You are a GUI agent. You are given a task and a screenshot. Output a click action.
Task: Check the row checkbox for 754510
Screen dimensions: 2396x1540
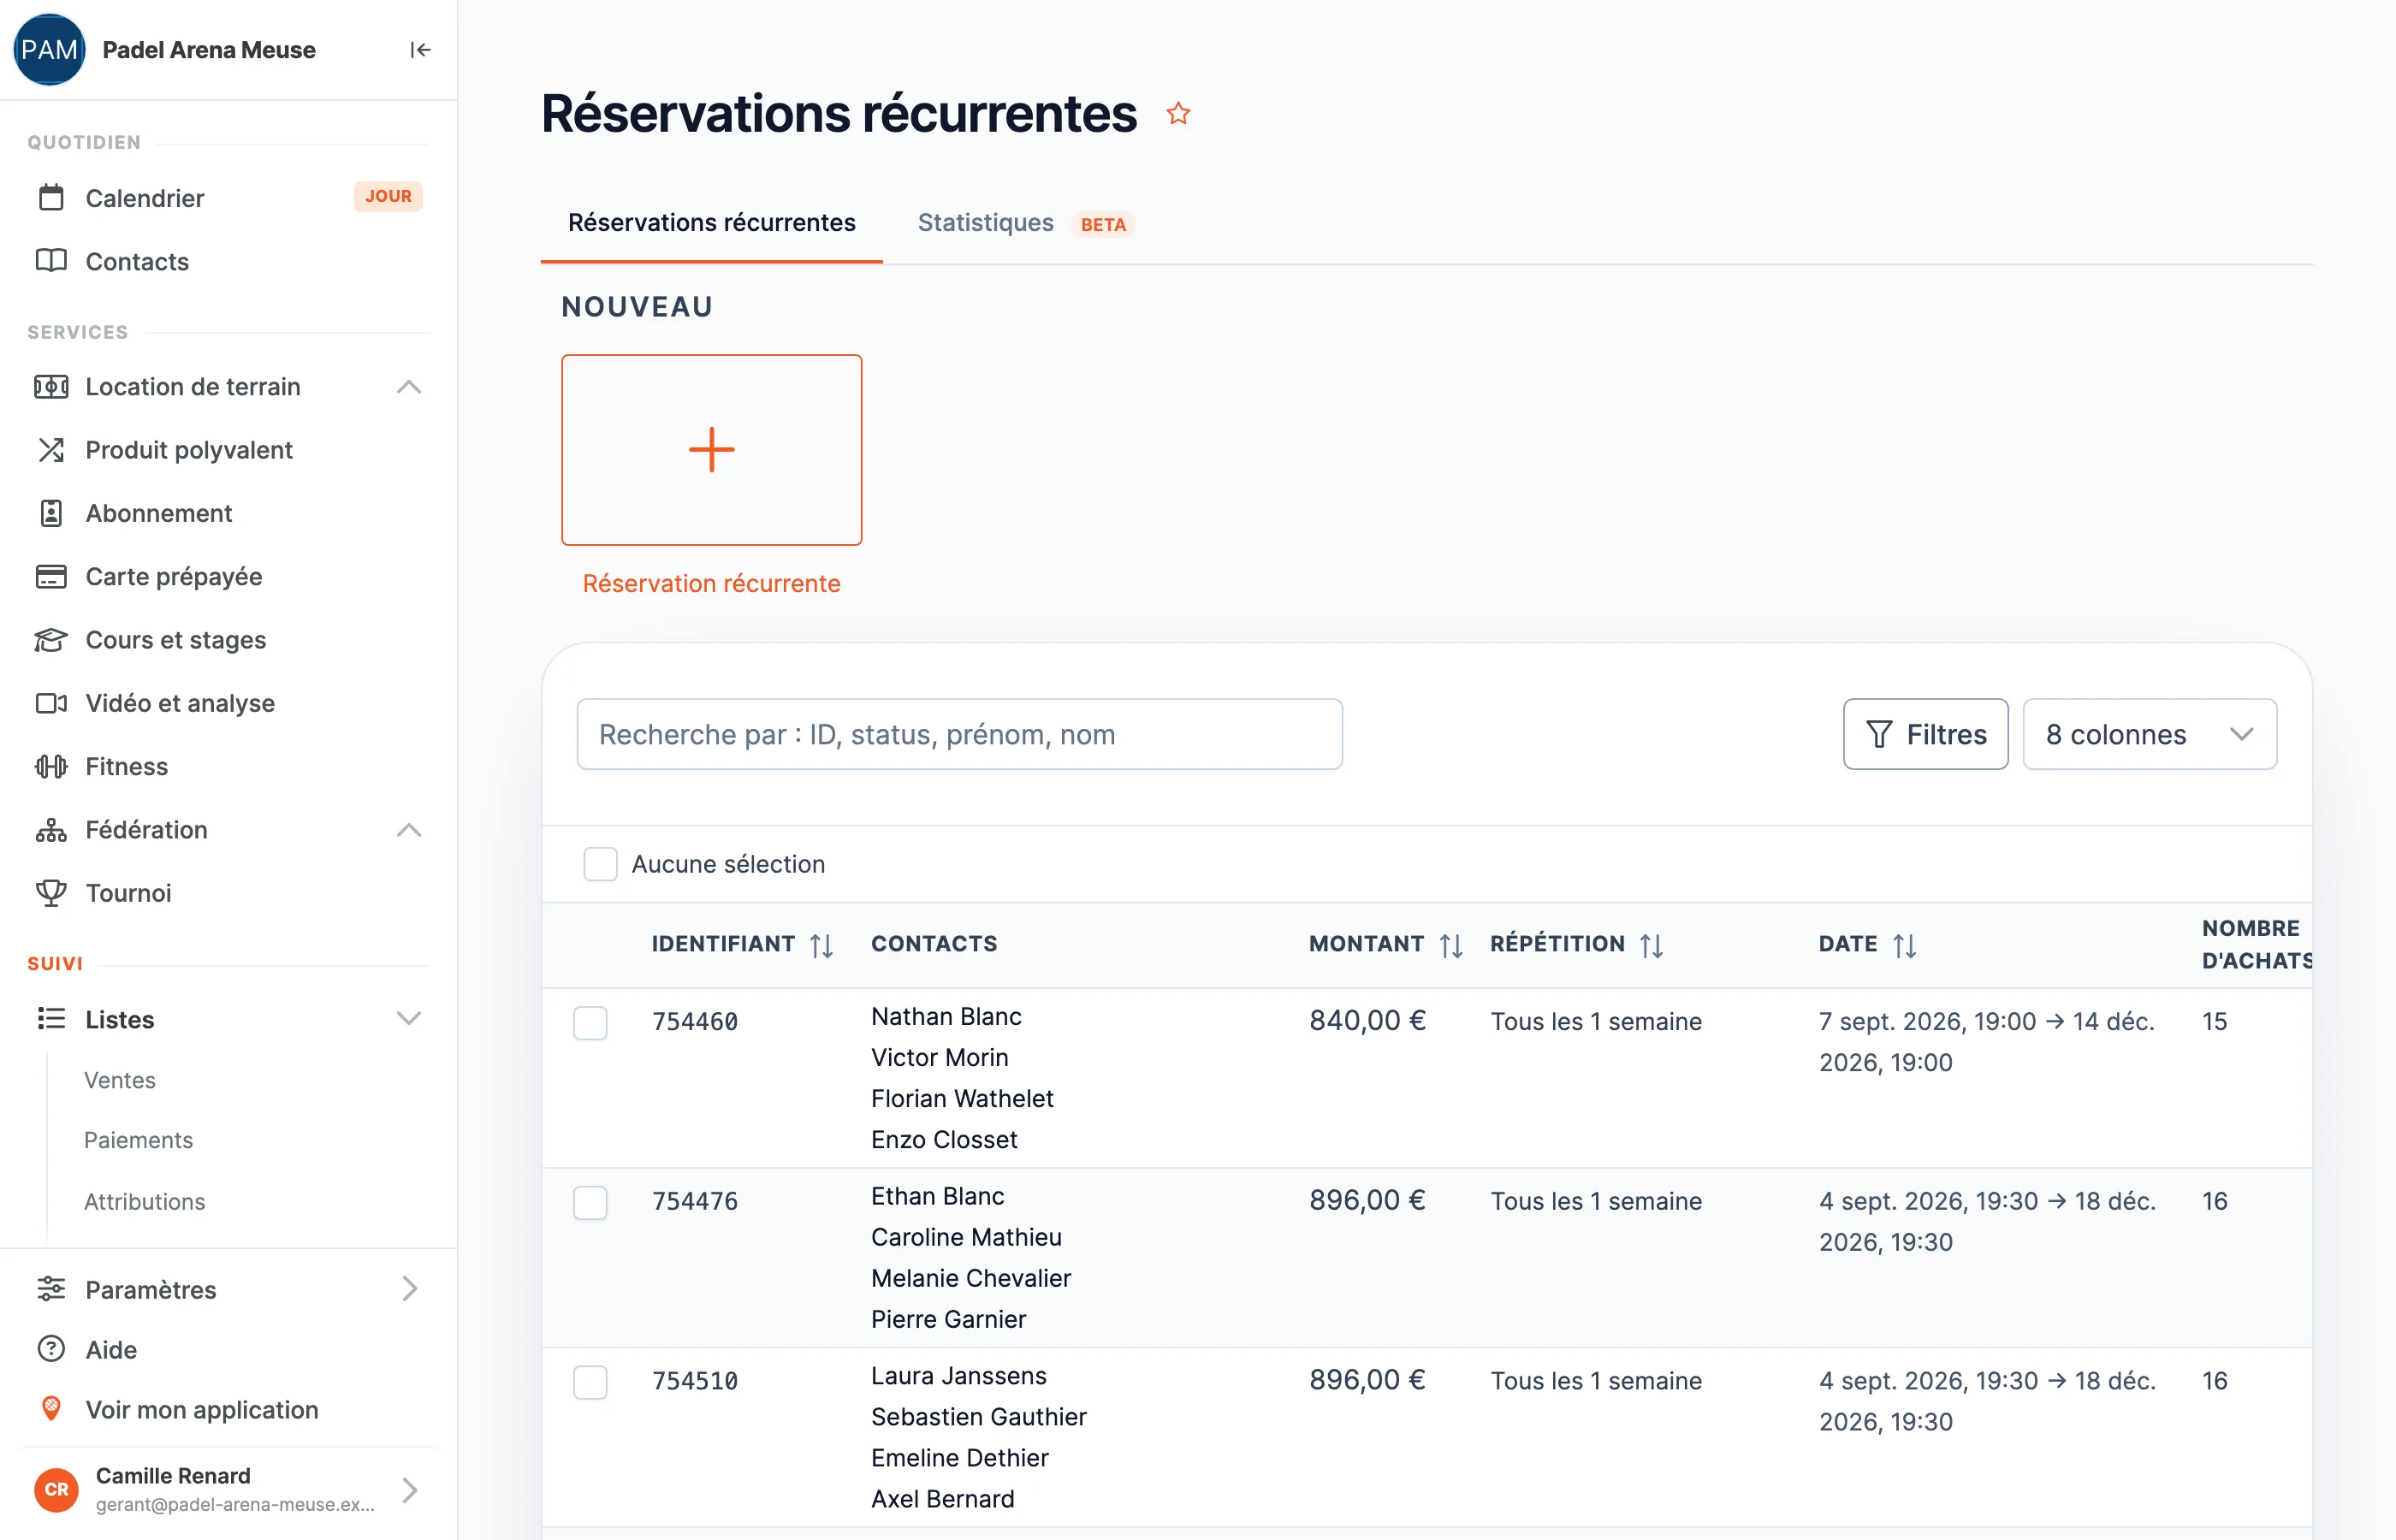590,1383
